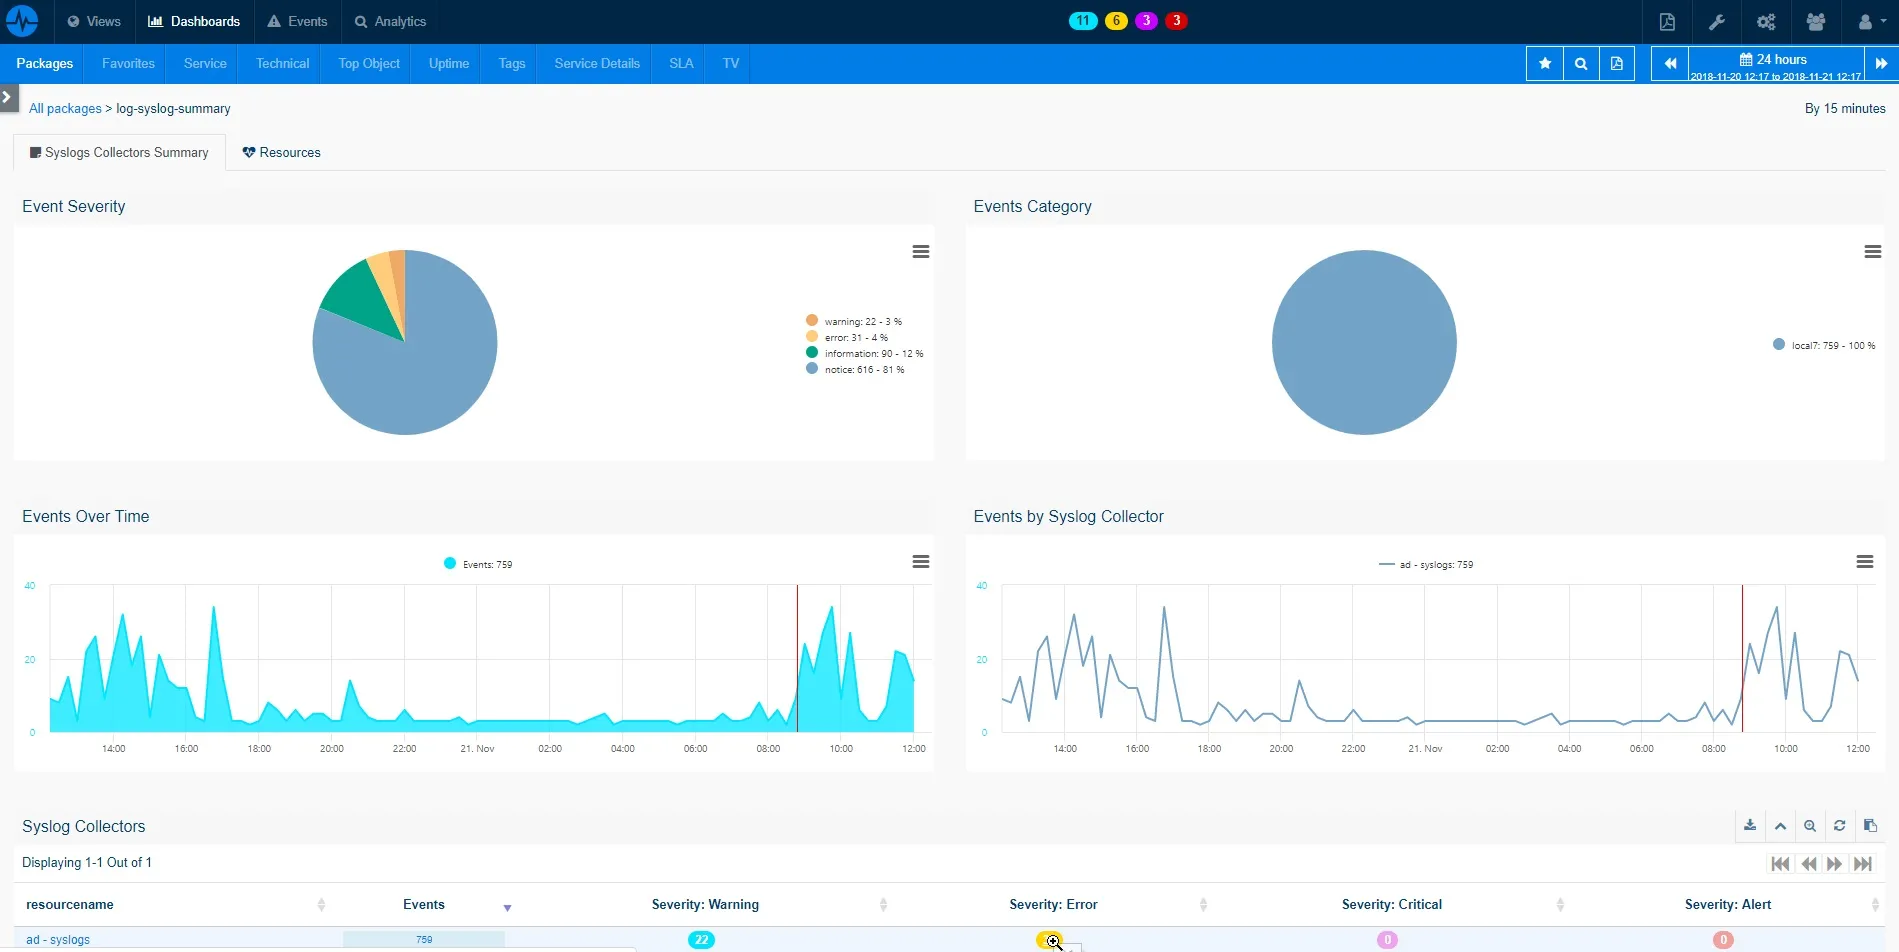Click the user groups icon
Viewport: 1899px width, 952px height.
(1815, 22)
